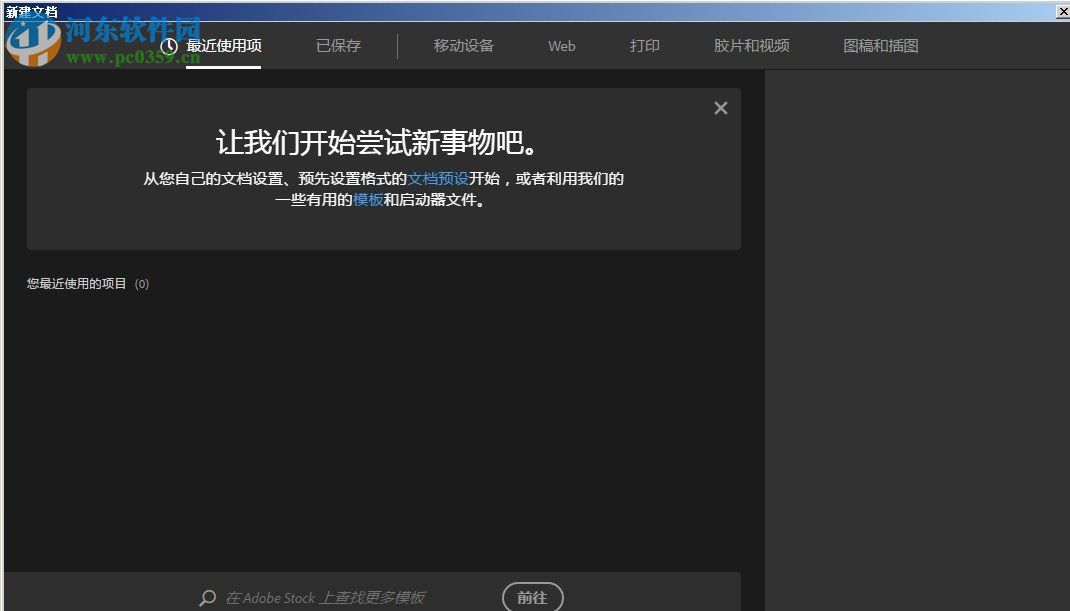Click the 您最近使用的项目 (0) label
The image size is (1070, 611).
click(86, 283)
